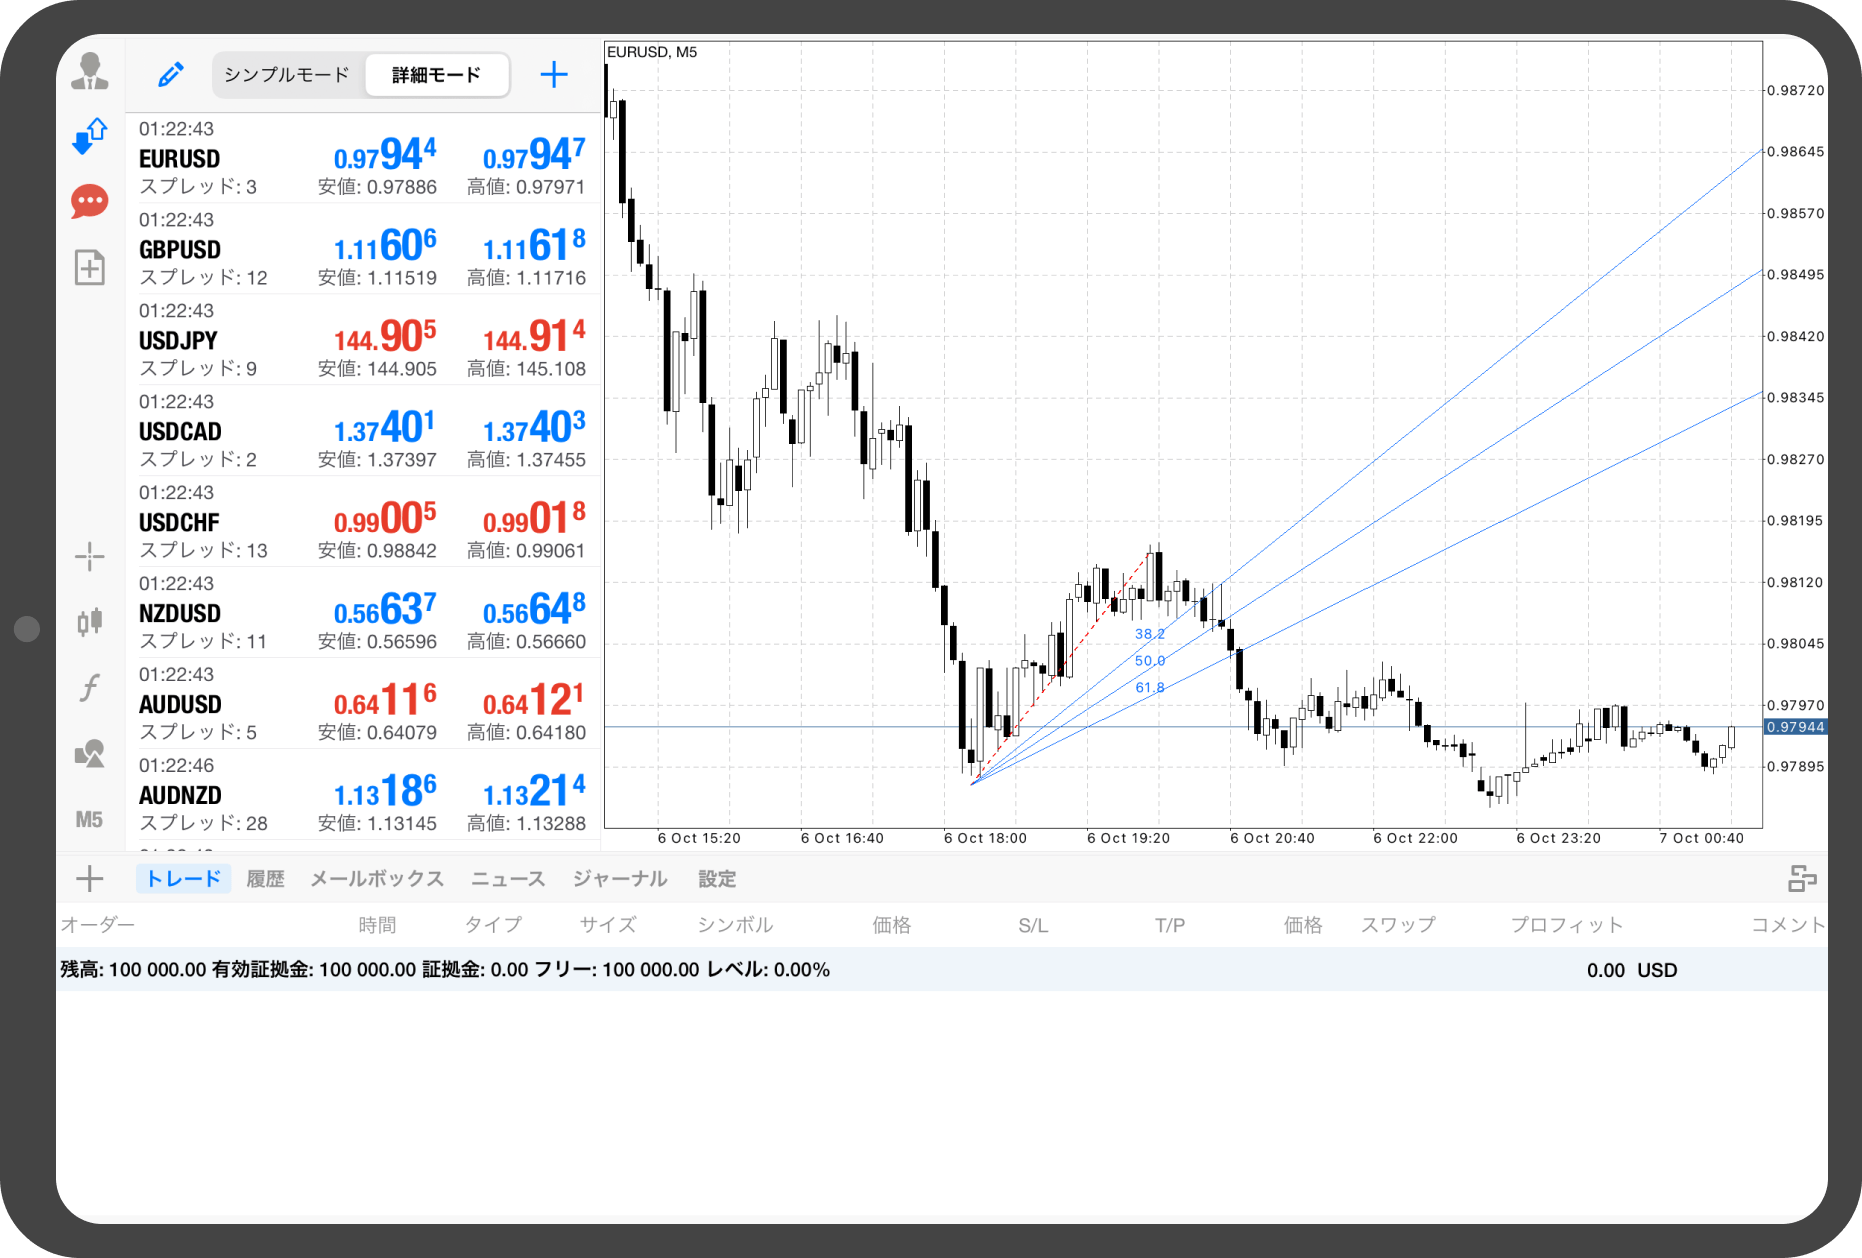Toggle the panel layout icon at right
The image size is (1862, 1258).
[x=1802, y=879]
